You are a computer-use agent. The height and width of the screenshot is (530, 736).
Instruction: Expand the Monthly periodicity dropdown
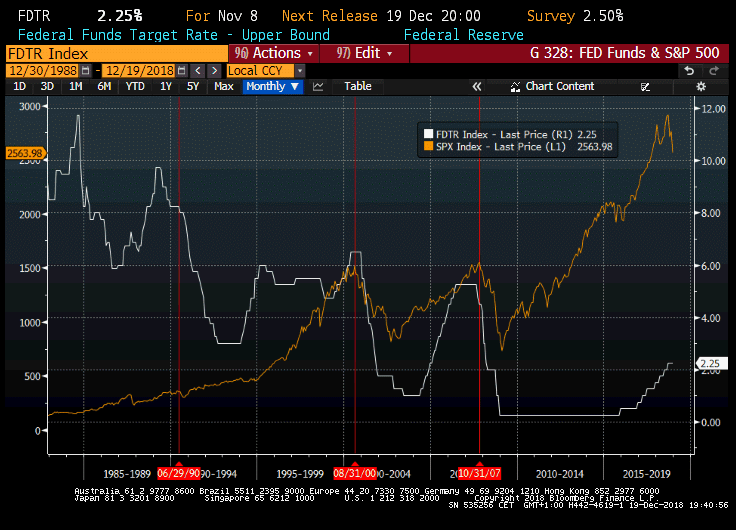point(273,87)
